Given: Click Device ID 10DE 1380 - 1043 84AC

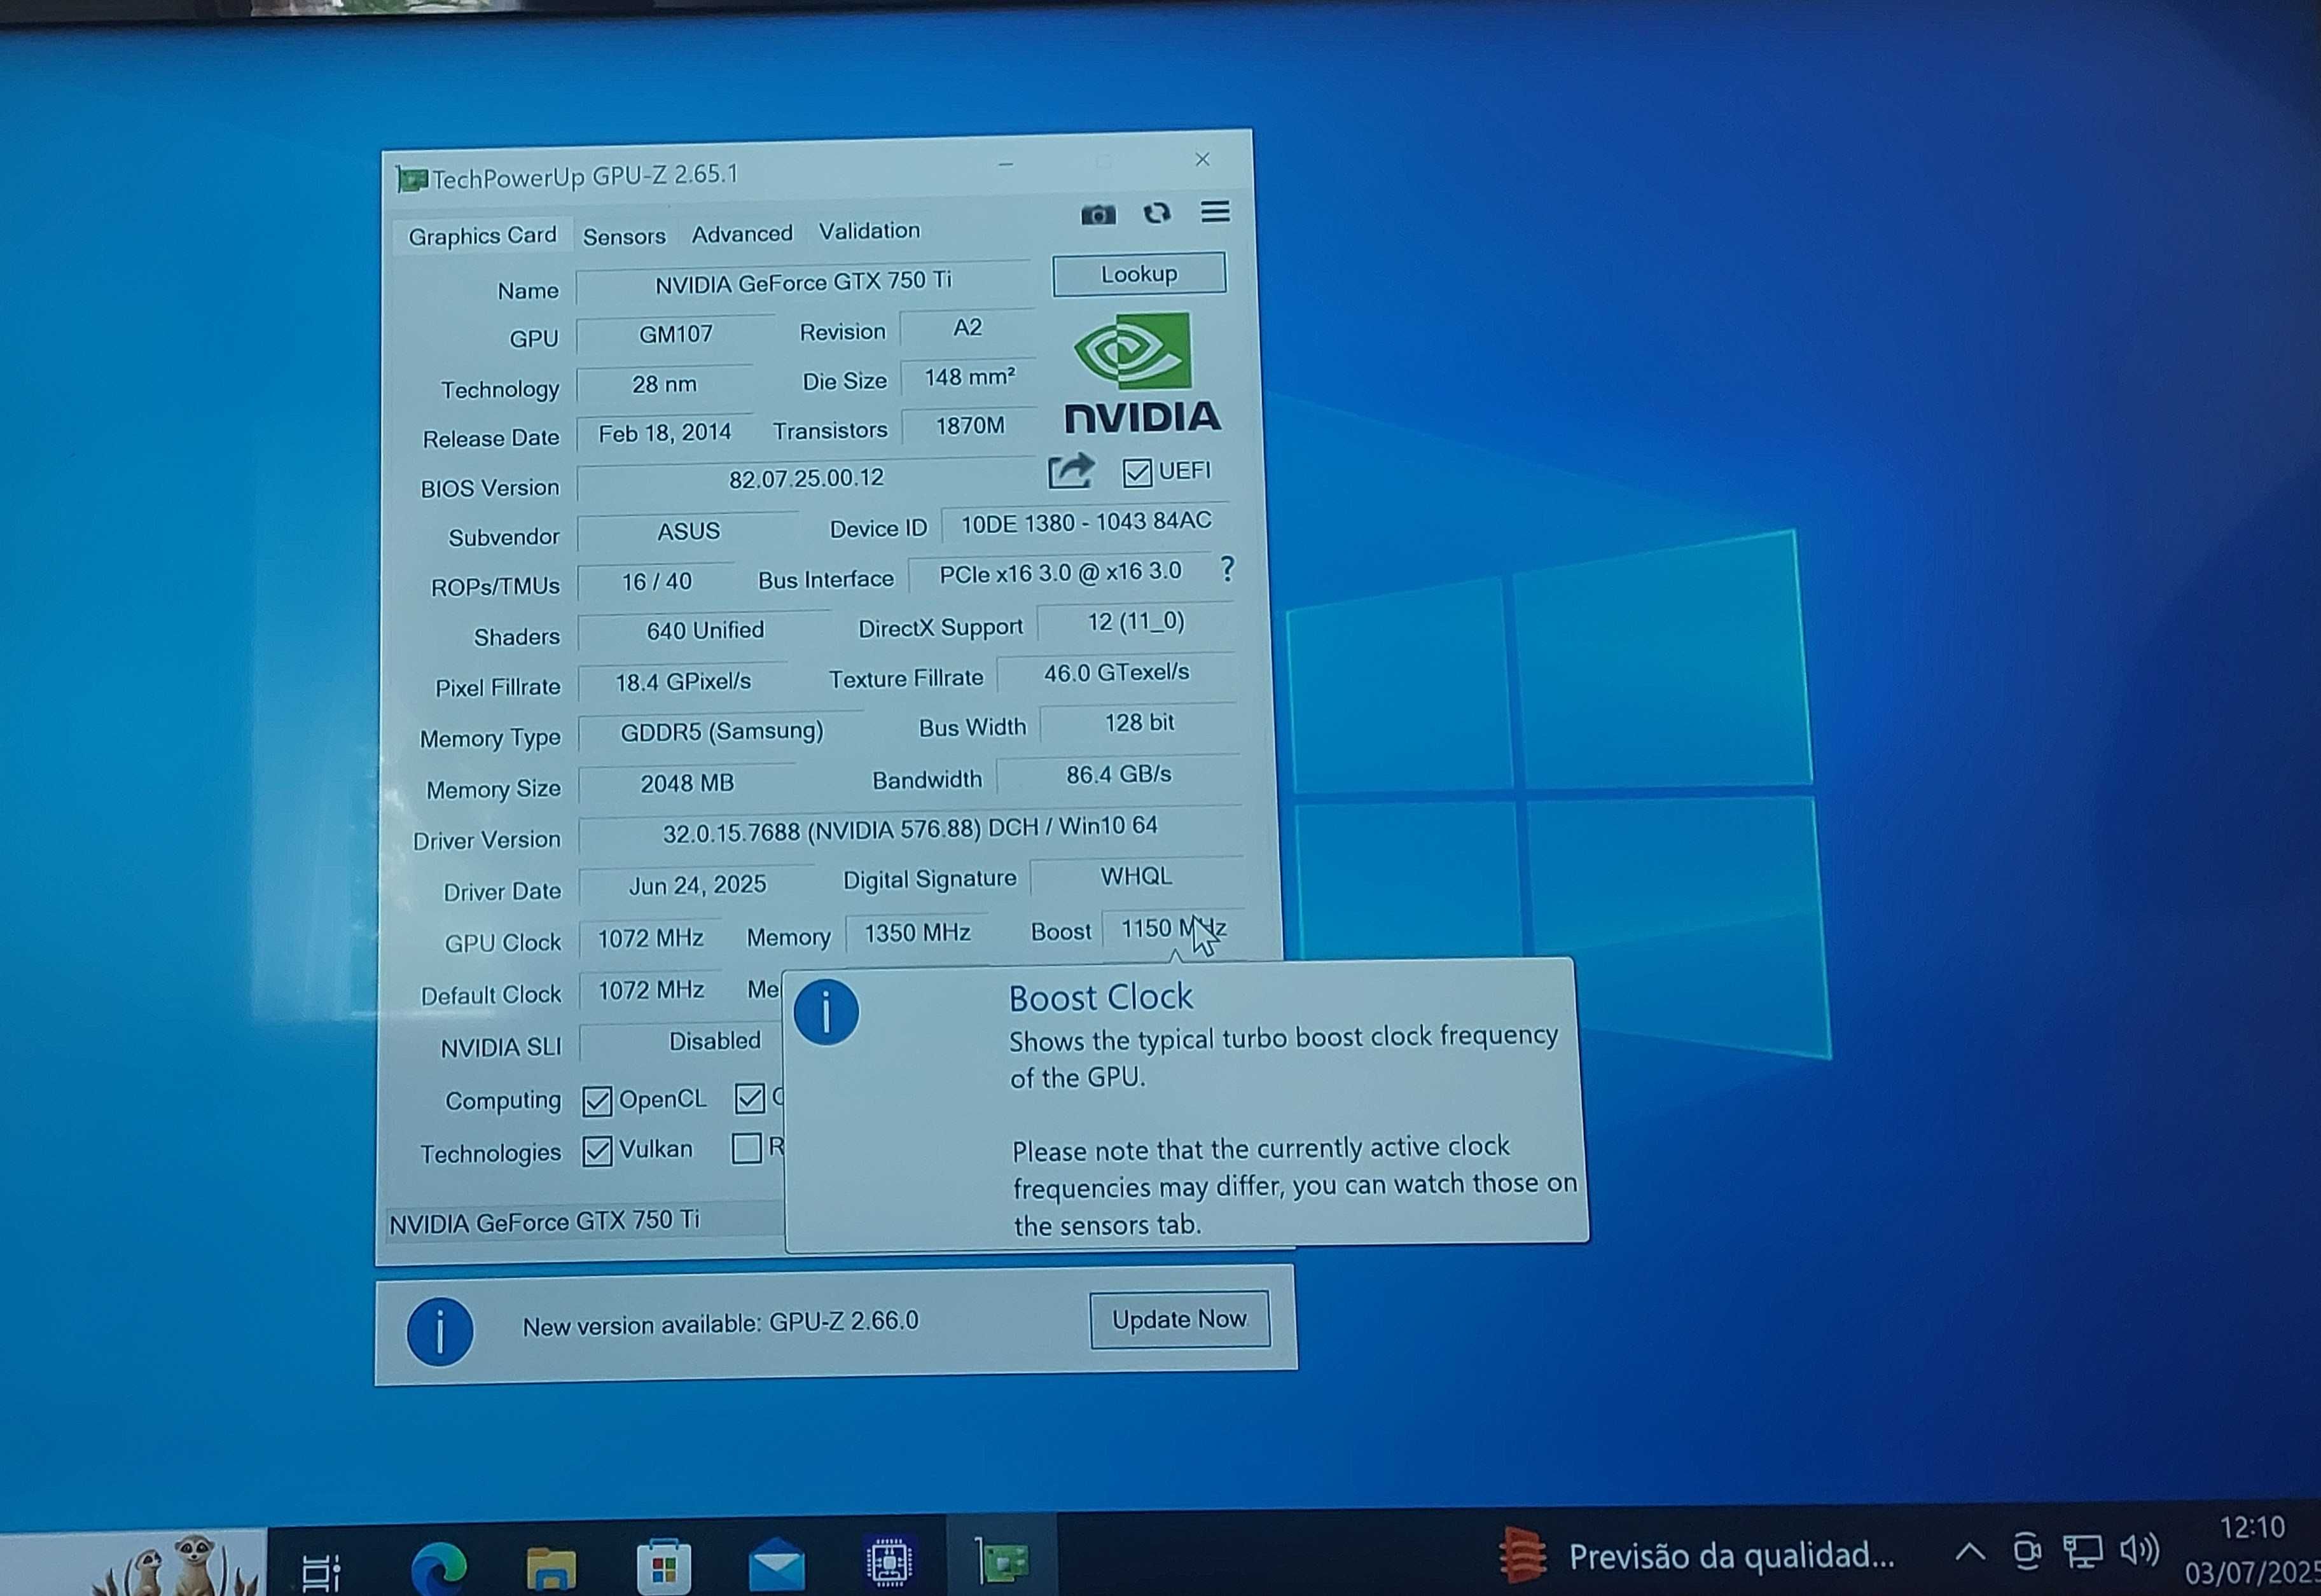Looking at the screenshot, I should pyautogui.click(x=1086, y=522).
